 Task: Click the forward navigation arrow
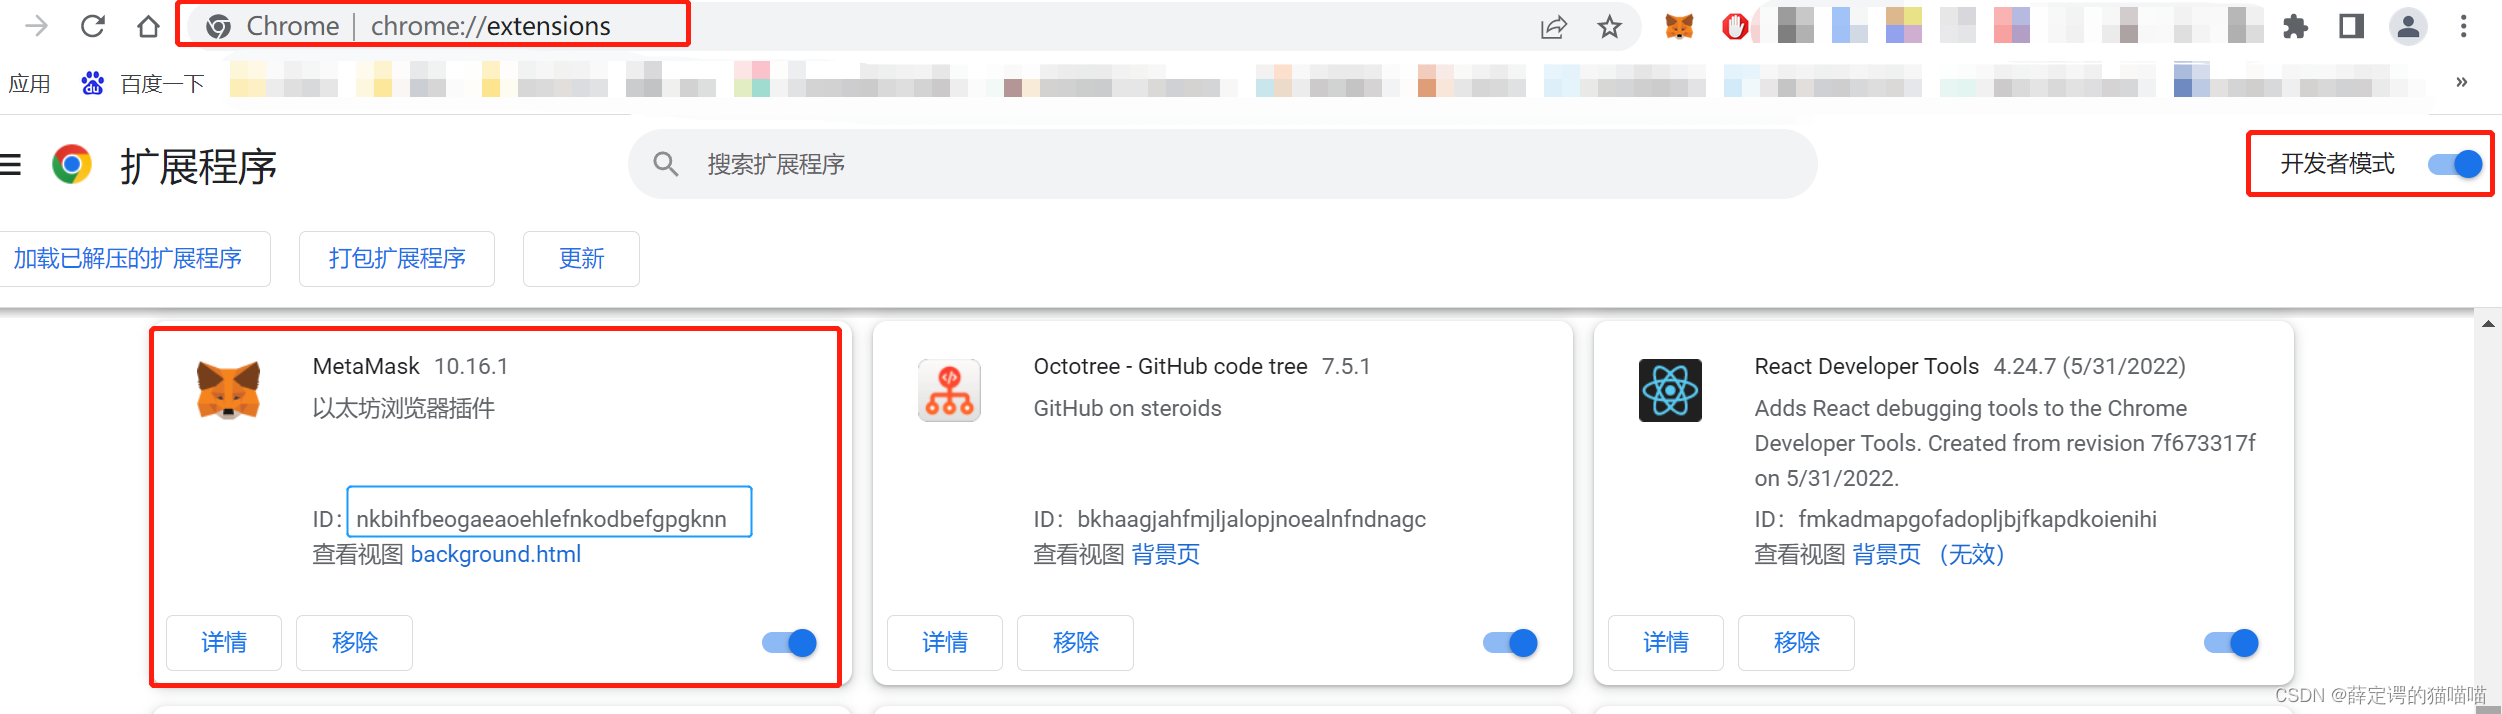[x=36, y=26]
